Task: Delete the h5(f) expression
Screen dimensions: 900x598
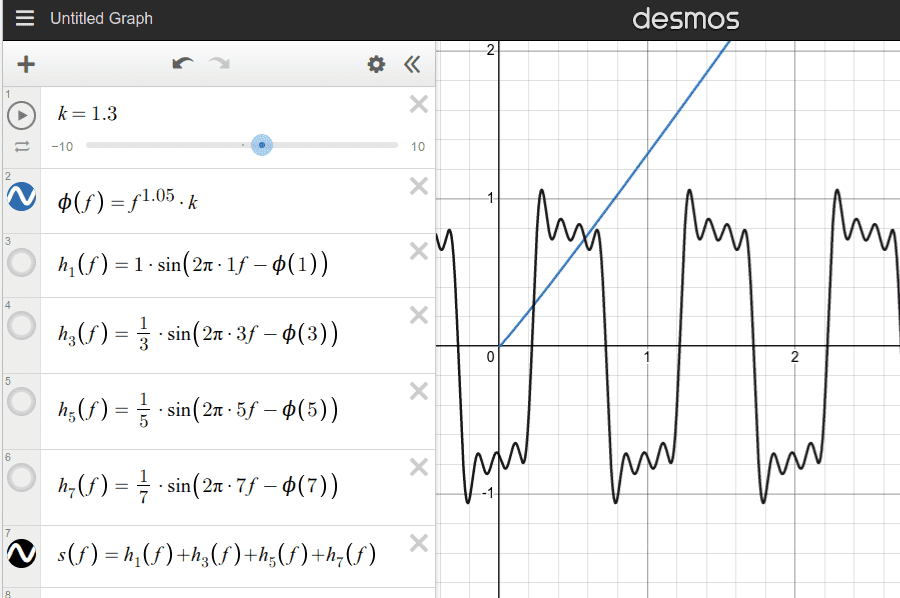Action: (419, 391)
